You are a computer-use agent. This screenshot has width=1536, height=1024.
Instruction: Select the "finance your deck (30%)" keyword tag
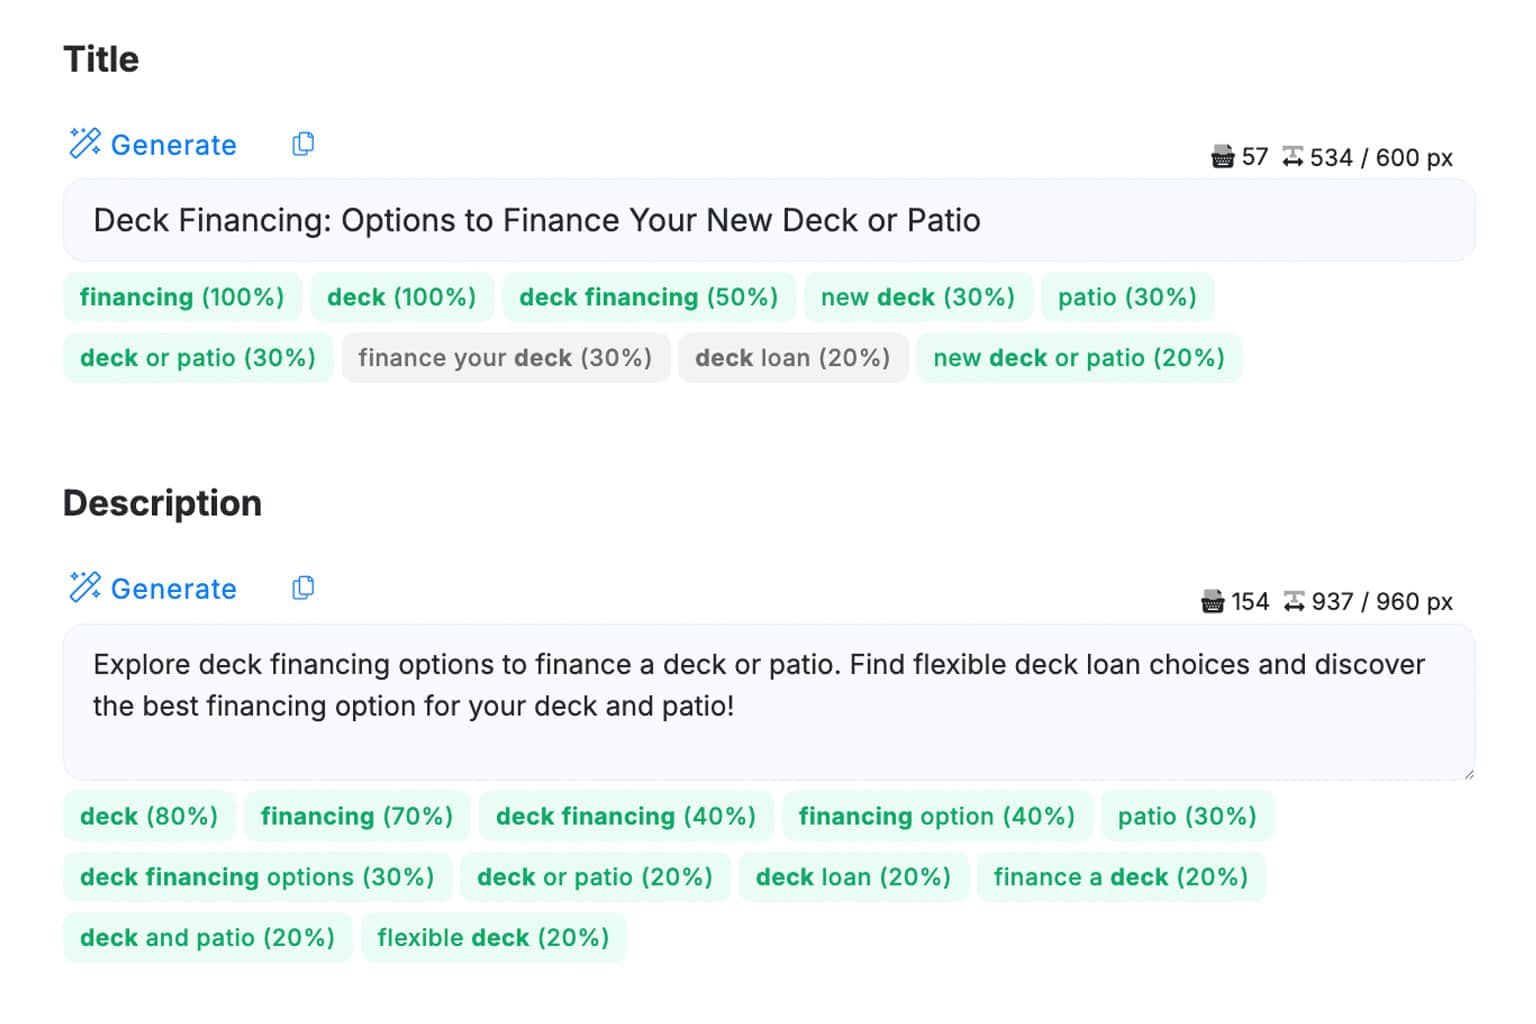click(505, 358)
